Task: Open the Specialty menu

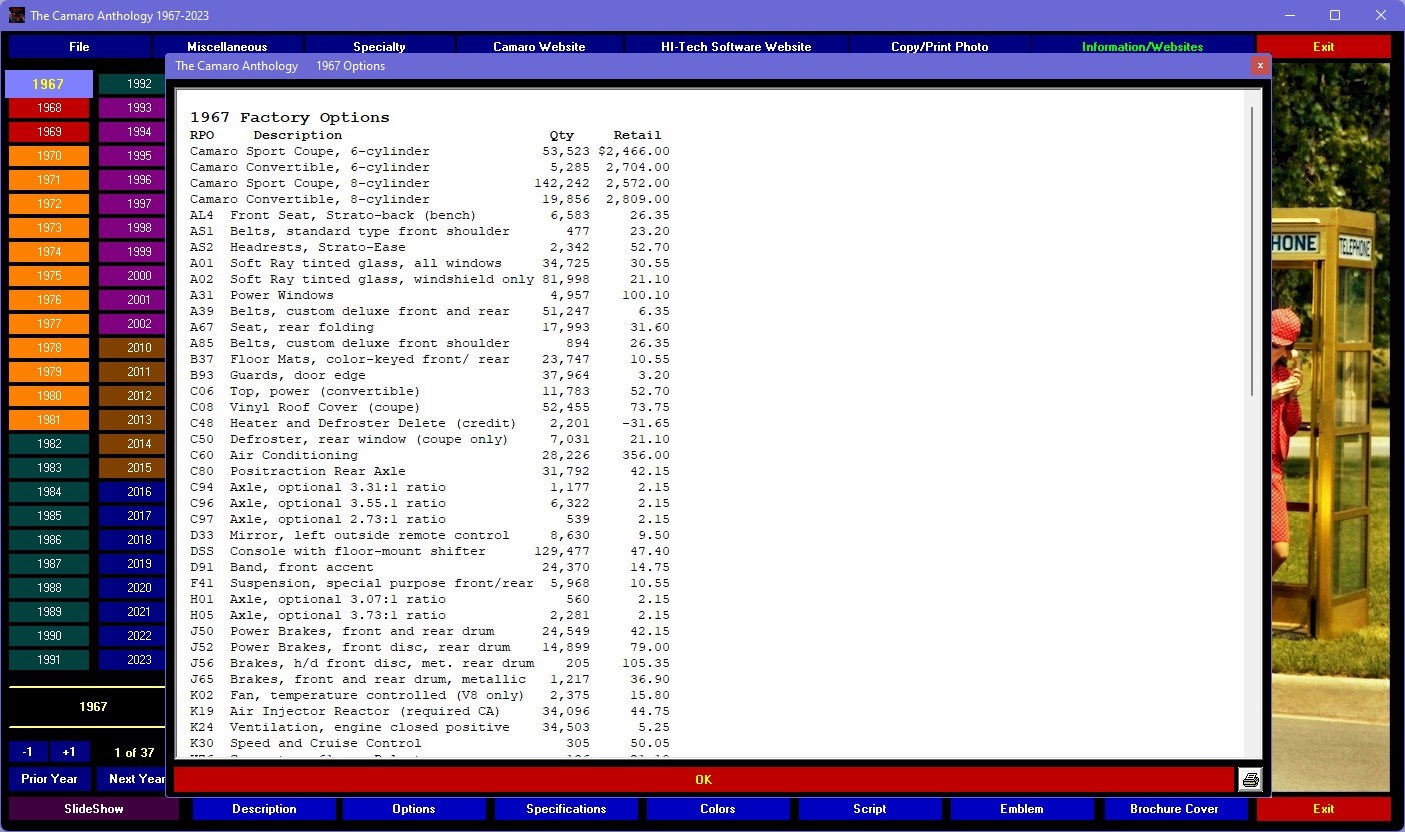Action: [x=379, y=47]
